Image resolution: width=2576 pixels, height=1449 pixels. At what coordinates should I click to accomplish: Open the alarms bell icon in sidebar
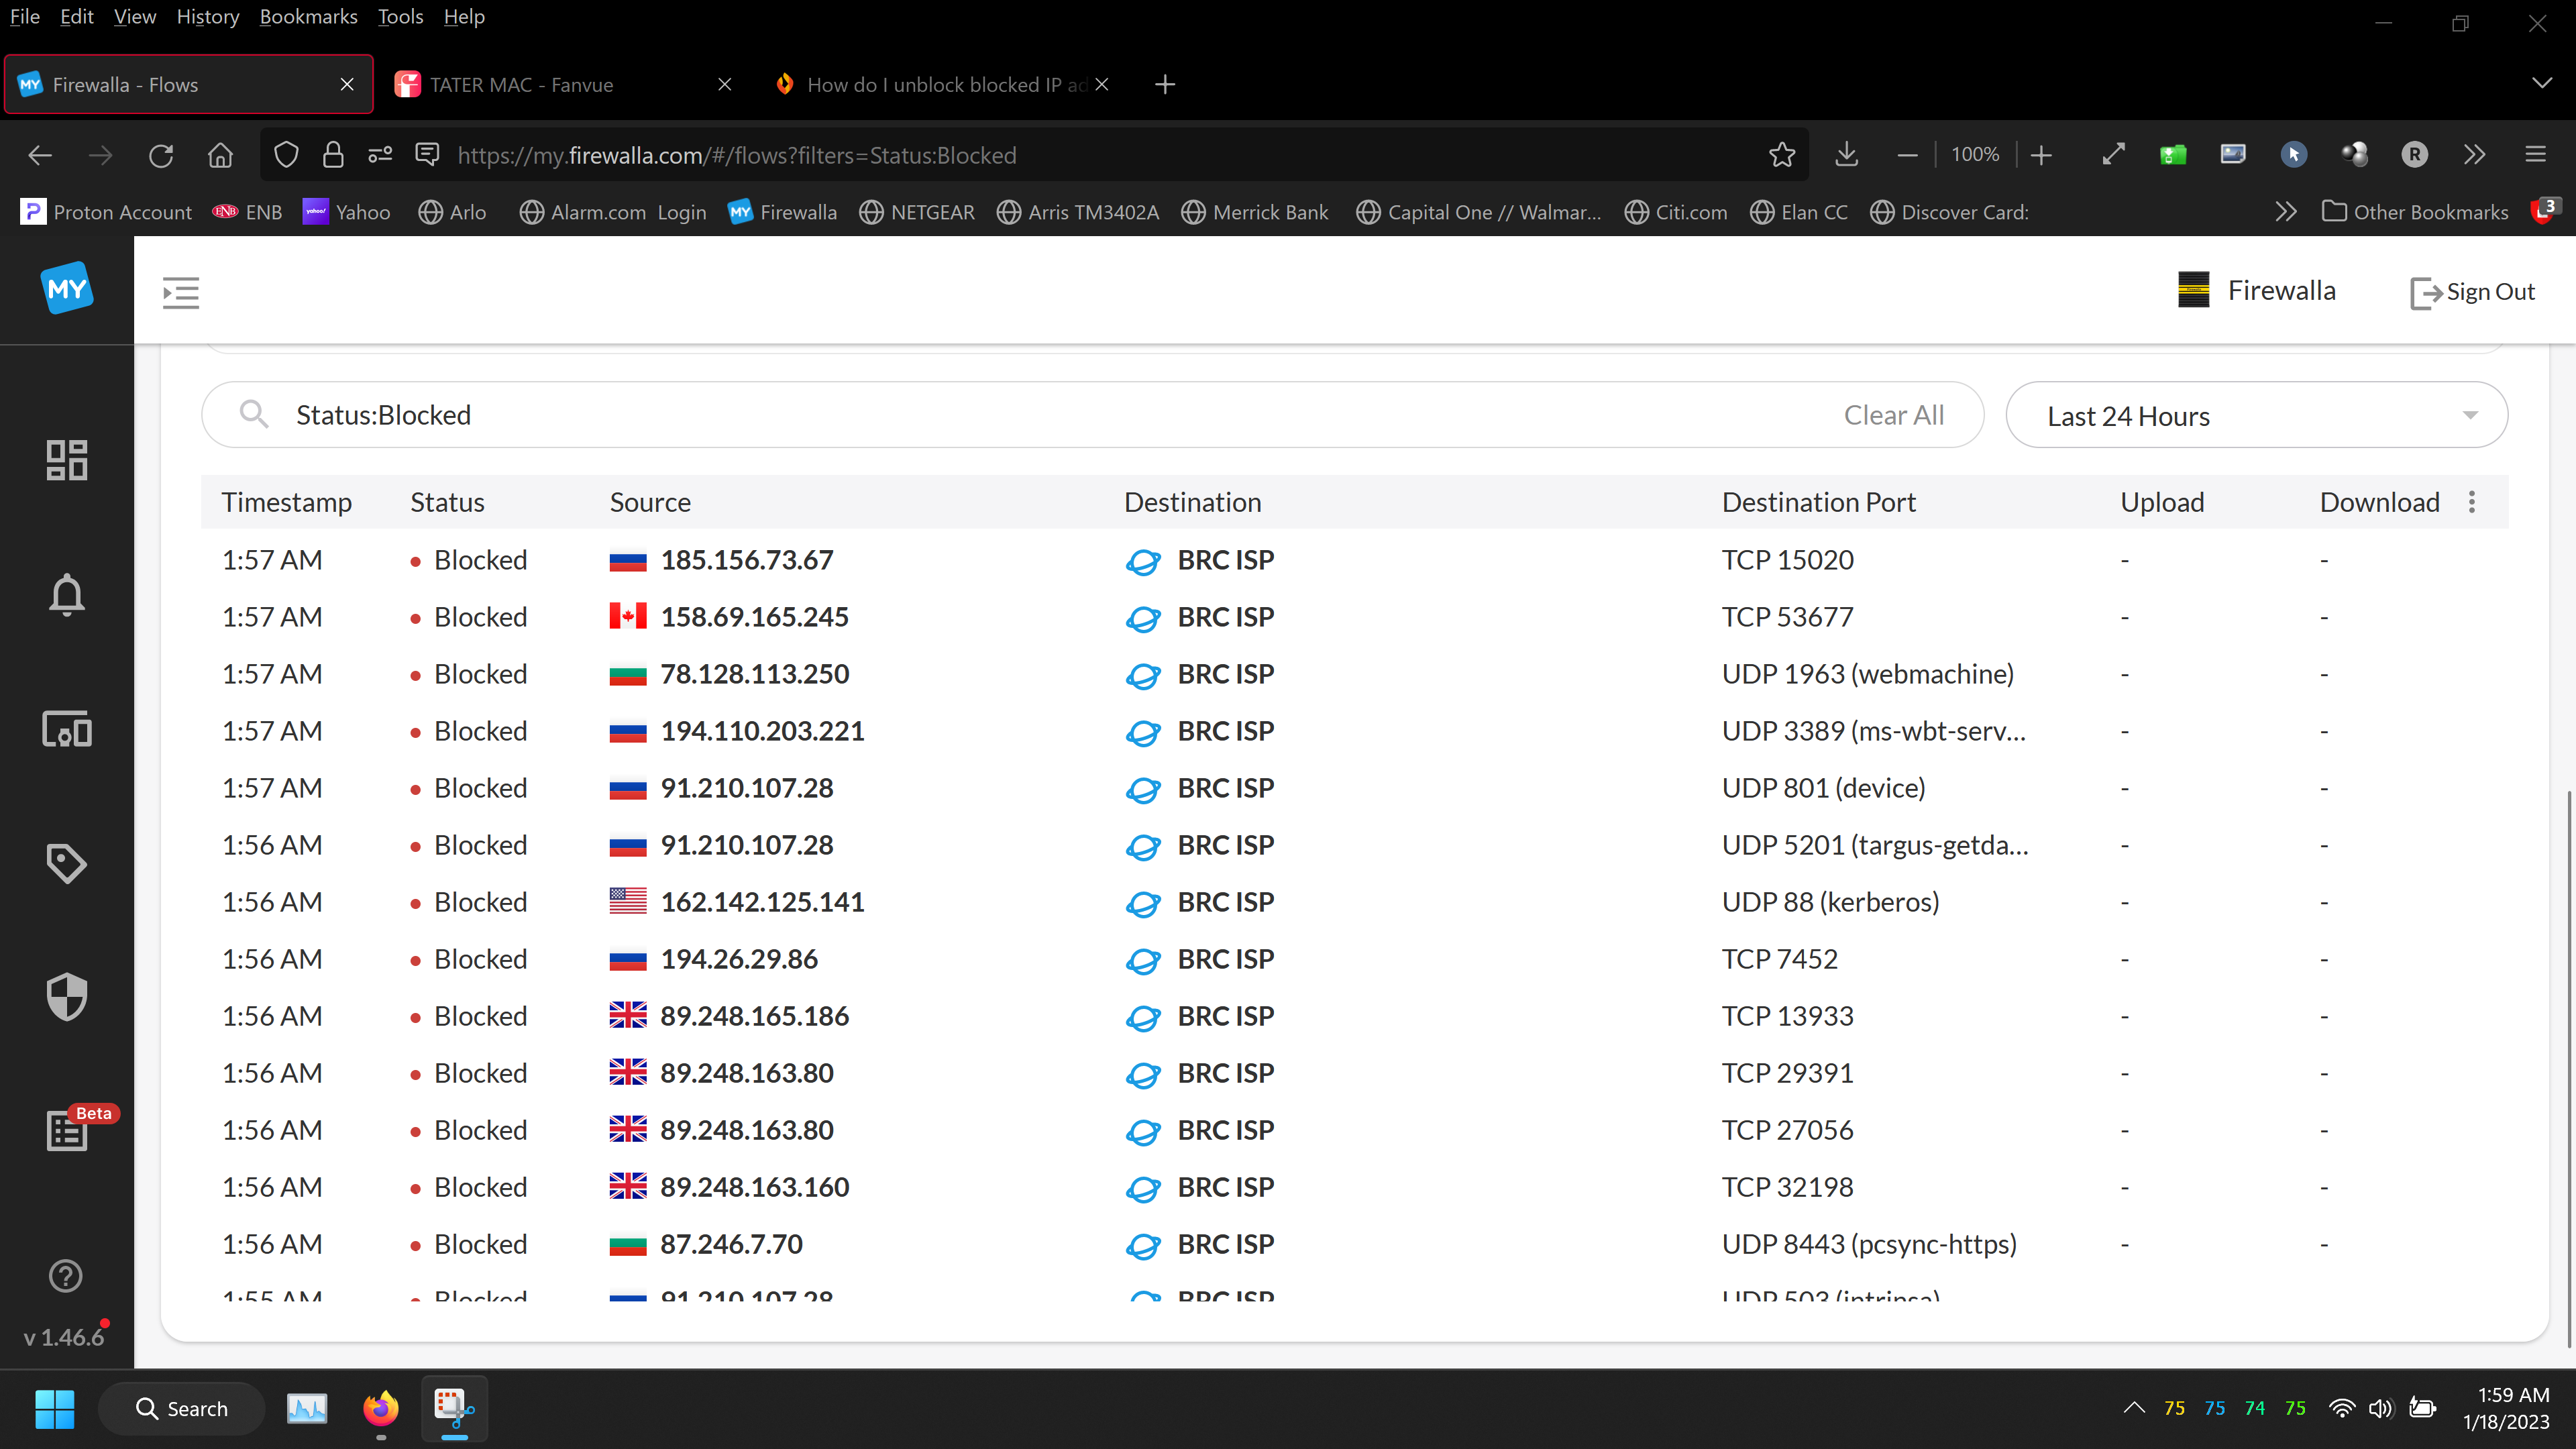click(x=67, y=595)
